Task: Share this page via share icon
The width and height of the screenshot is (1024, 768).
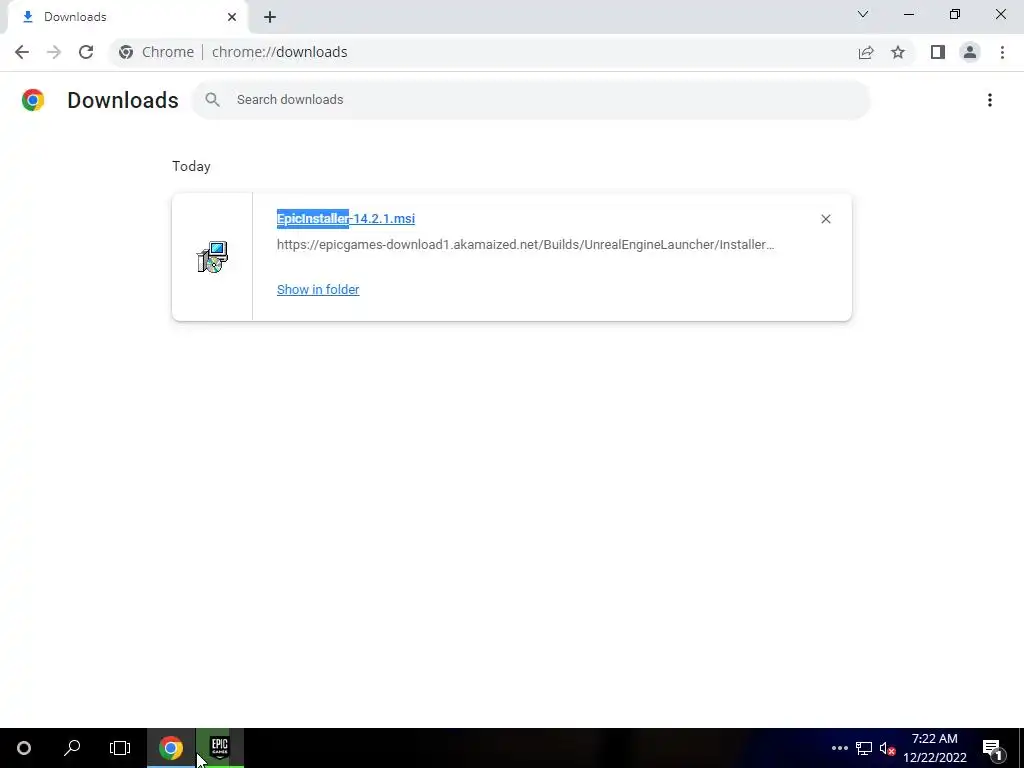Action: tap(866, 52)
